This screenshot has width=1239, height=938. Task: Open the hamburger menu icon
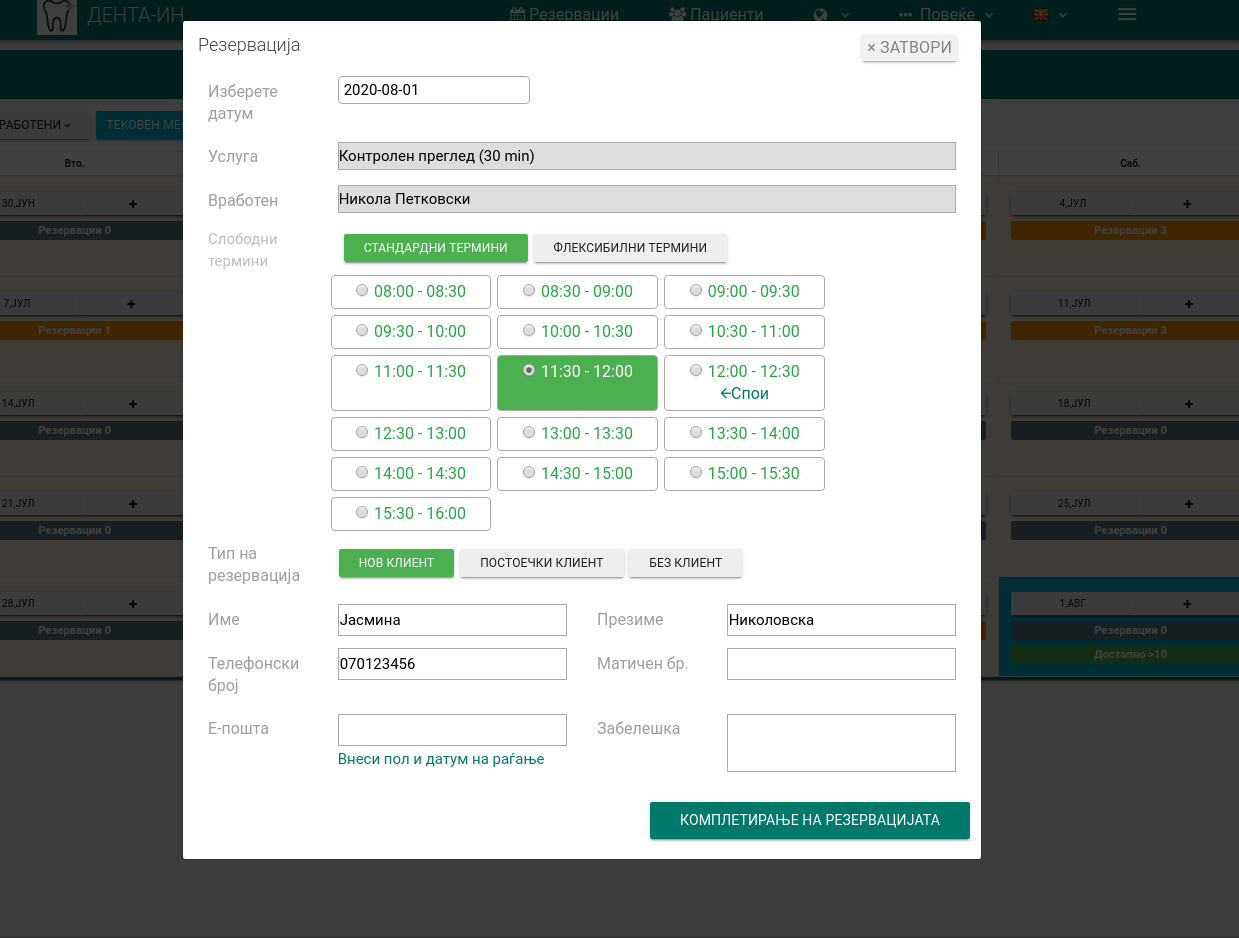click(1127, 14)
